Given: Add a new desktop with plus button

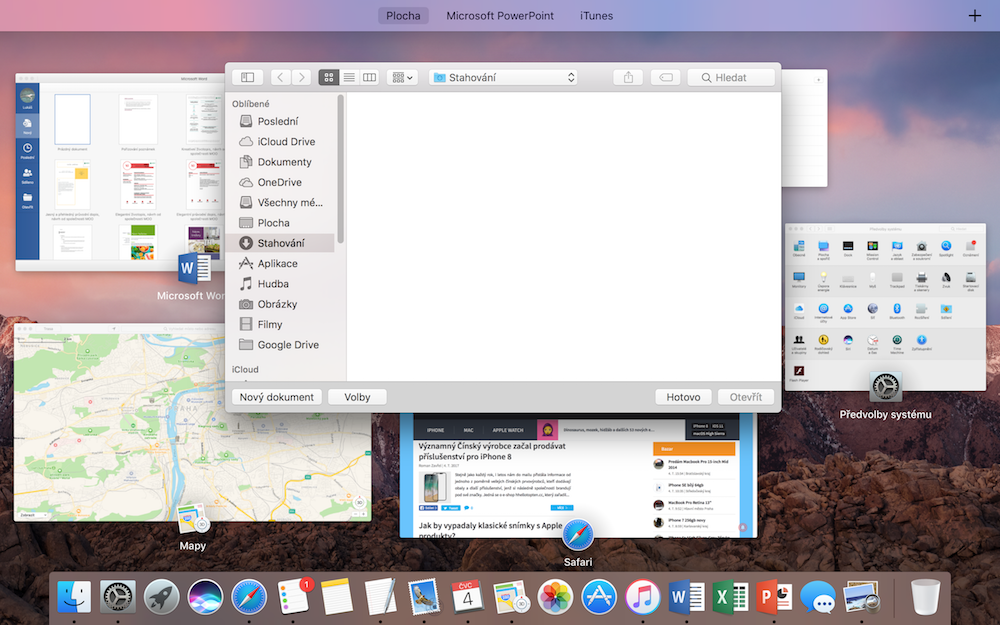Looking at the screenshot, I should (x=975, y=15).
